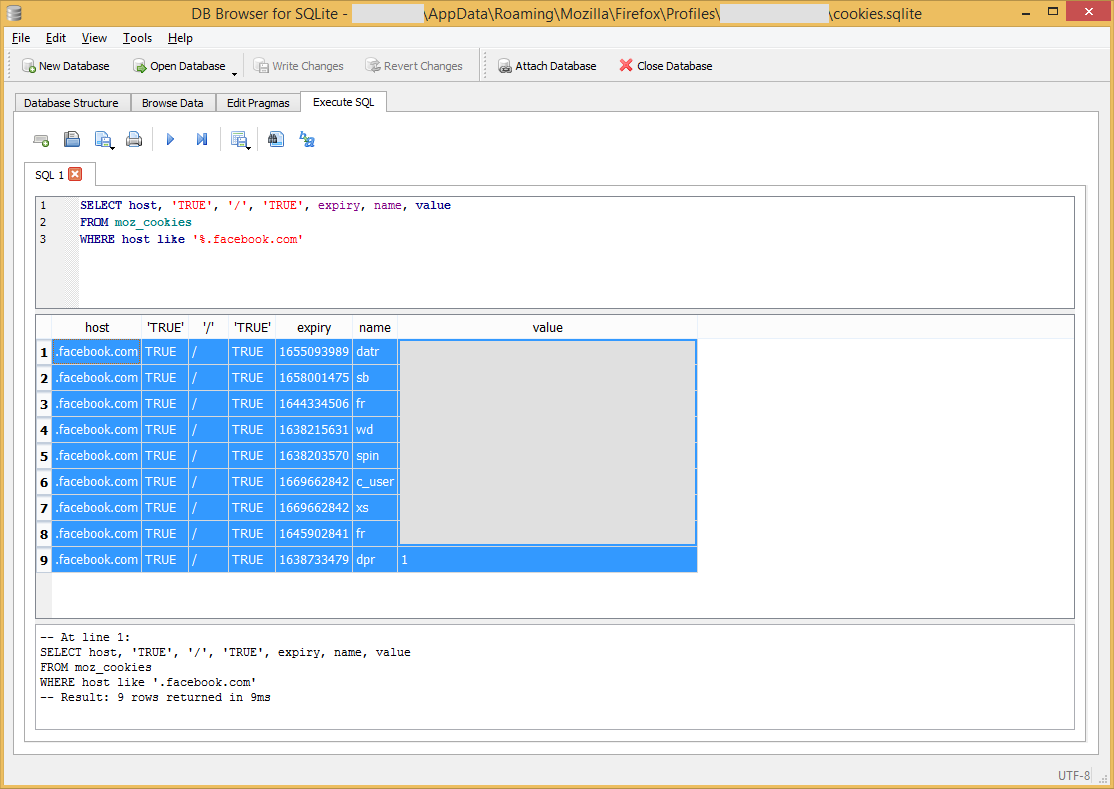Open the Edit menu
1114x789 pixels.
(x=56, y=38)
